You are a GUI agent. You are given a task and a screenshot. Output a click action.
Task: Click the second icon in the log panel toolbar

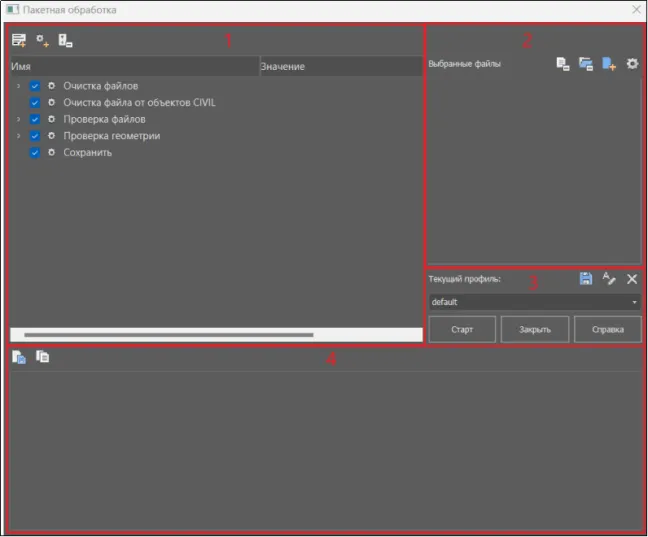click(x=42, y=357)
